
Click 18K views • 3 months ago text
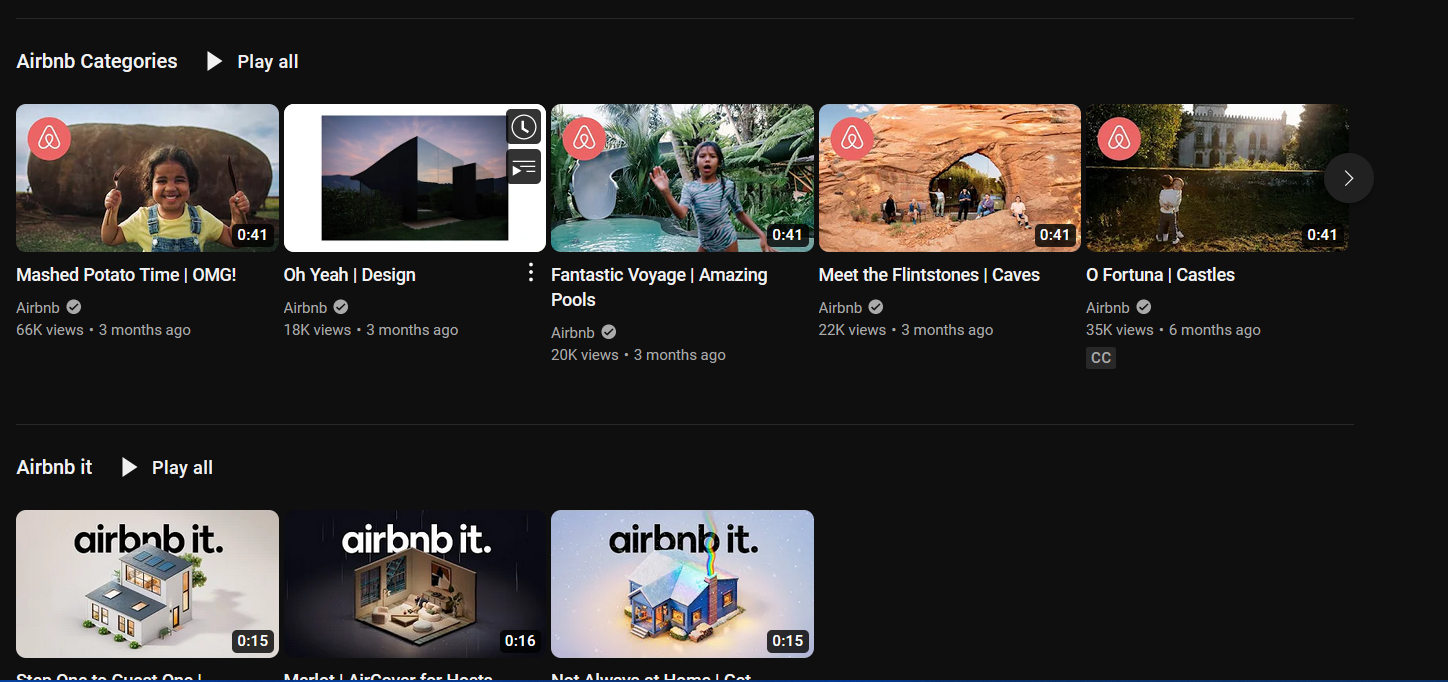coord(371,330)
